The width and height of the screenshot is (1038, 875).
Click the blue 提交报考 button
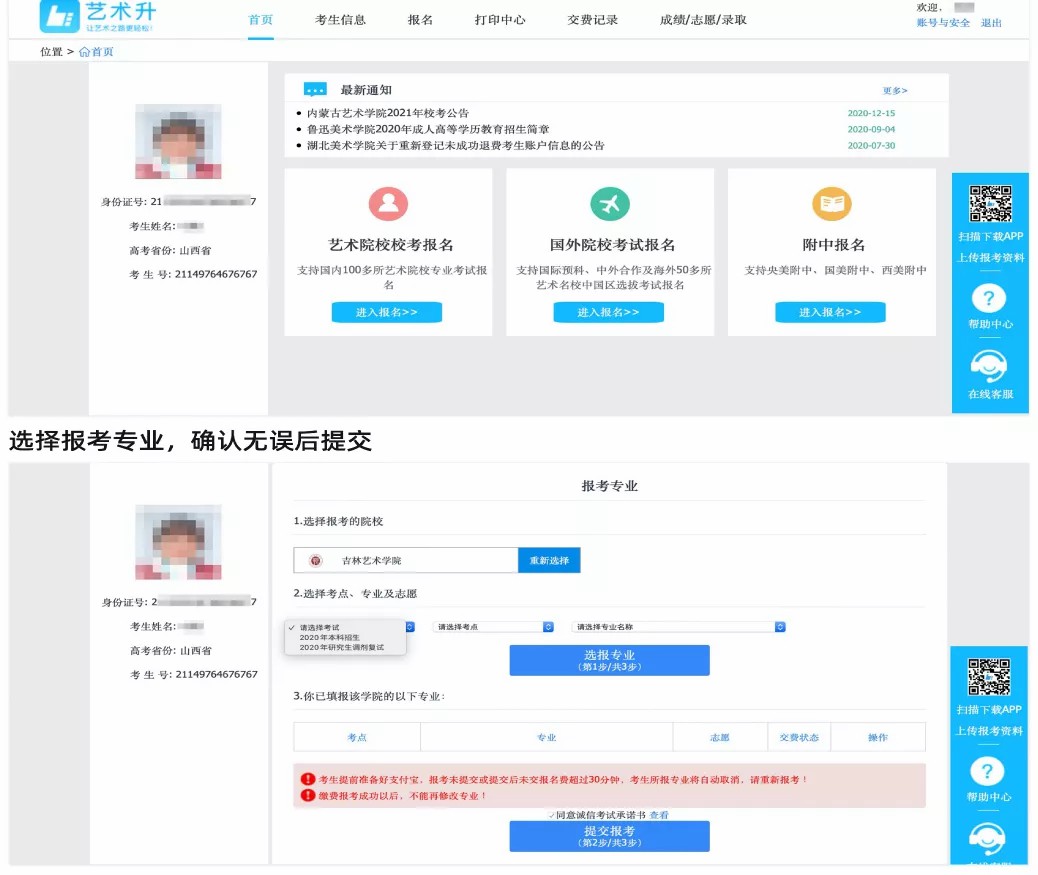tap(609, 836)
